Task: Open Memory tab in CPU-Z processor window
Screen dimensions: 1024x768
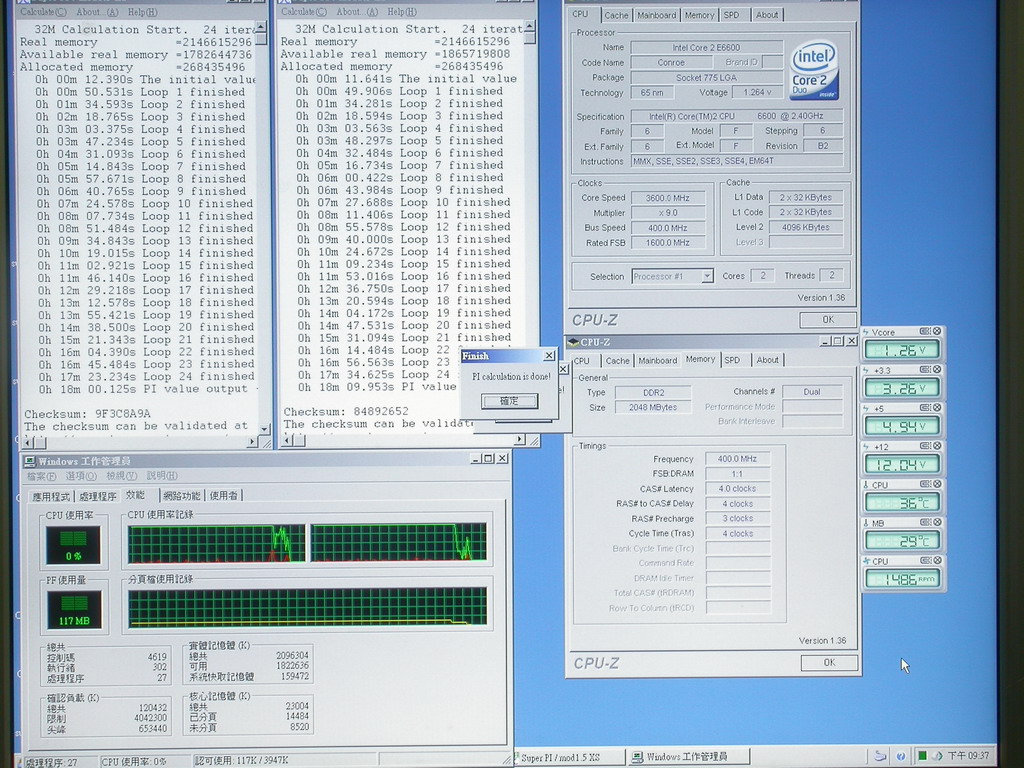Action: 699,15
